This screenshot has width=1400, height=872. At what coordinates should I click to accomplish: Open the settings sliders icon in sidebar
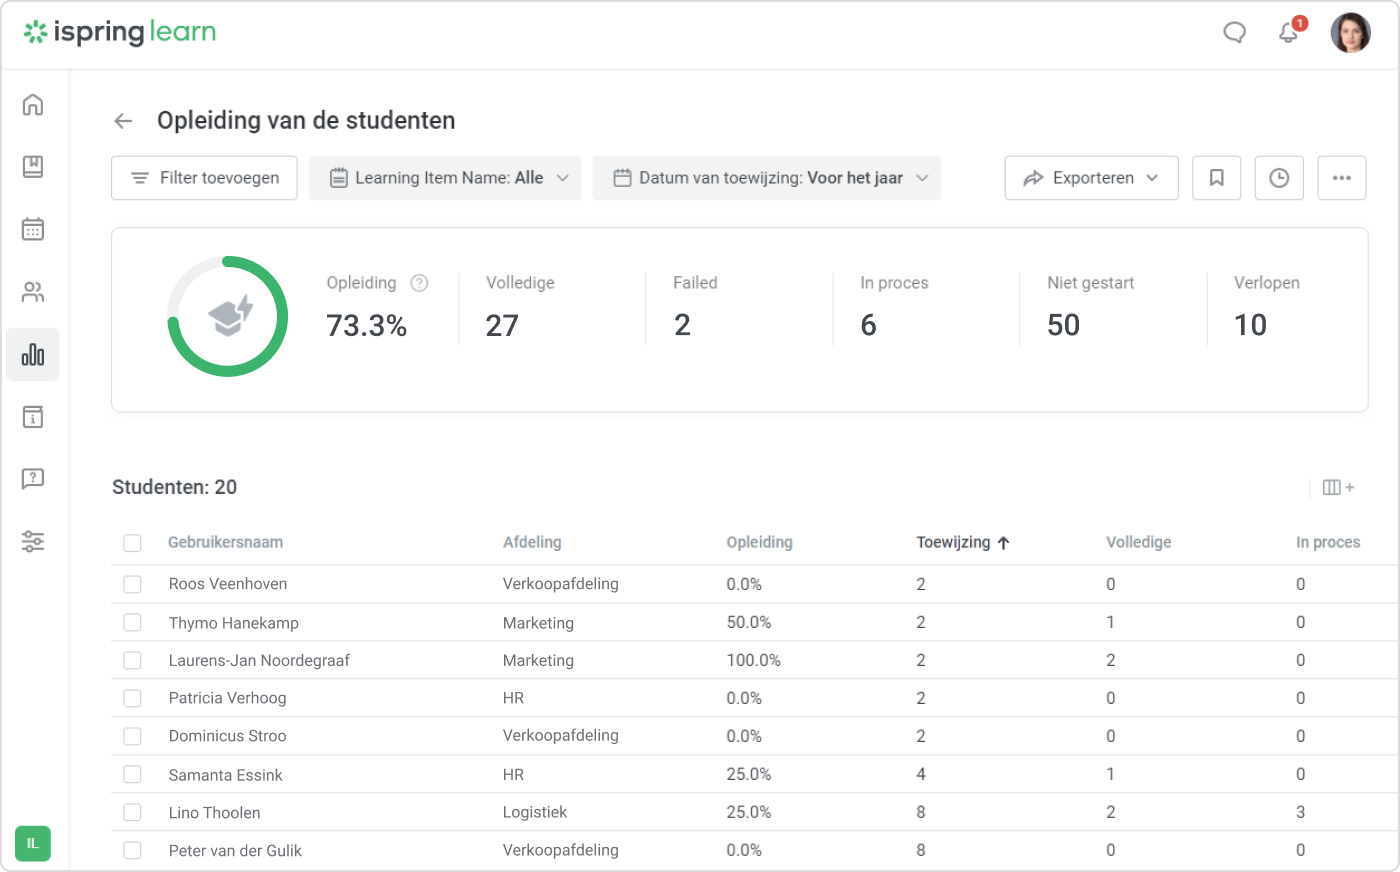(x=33, y=542)
